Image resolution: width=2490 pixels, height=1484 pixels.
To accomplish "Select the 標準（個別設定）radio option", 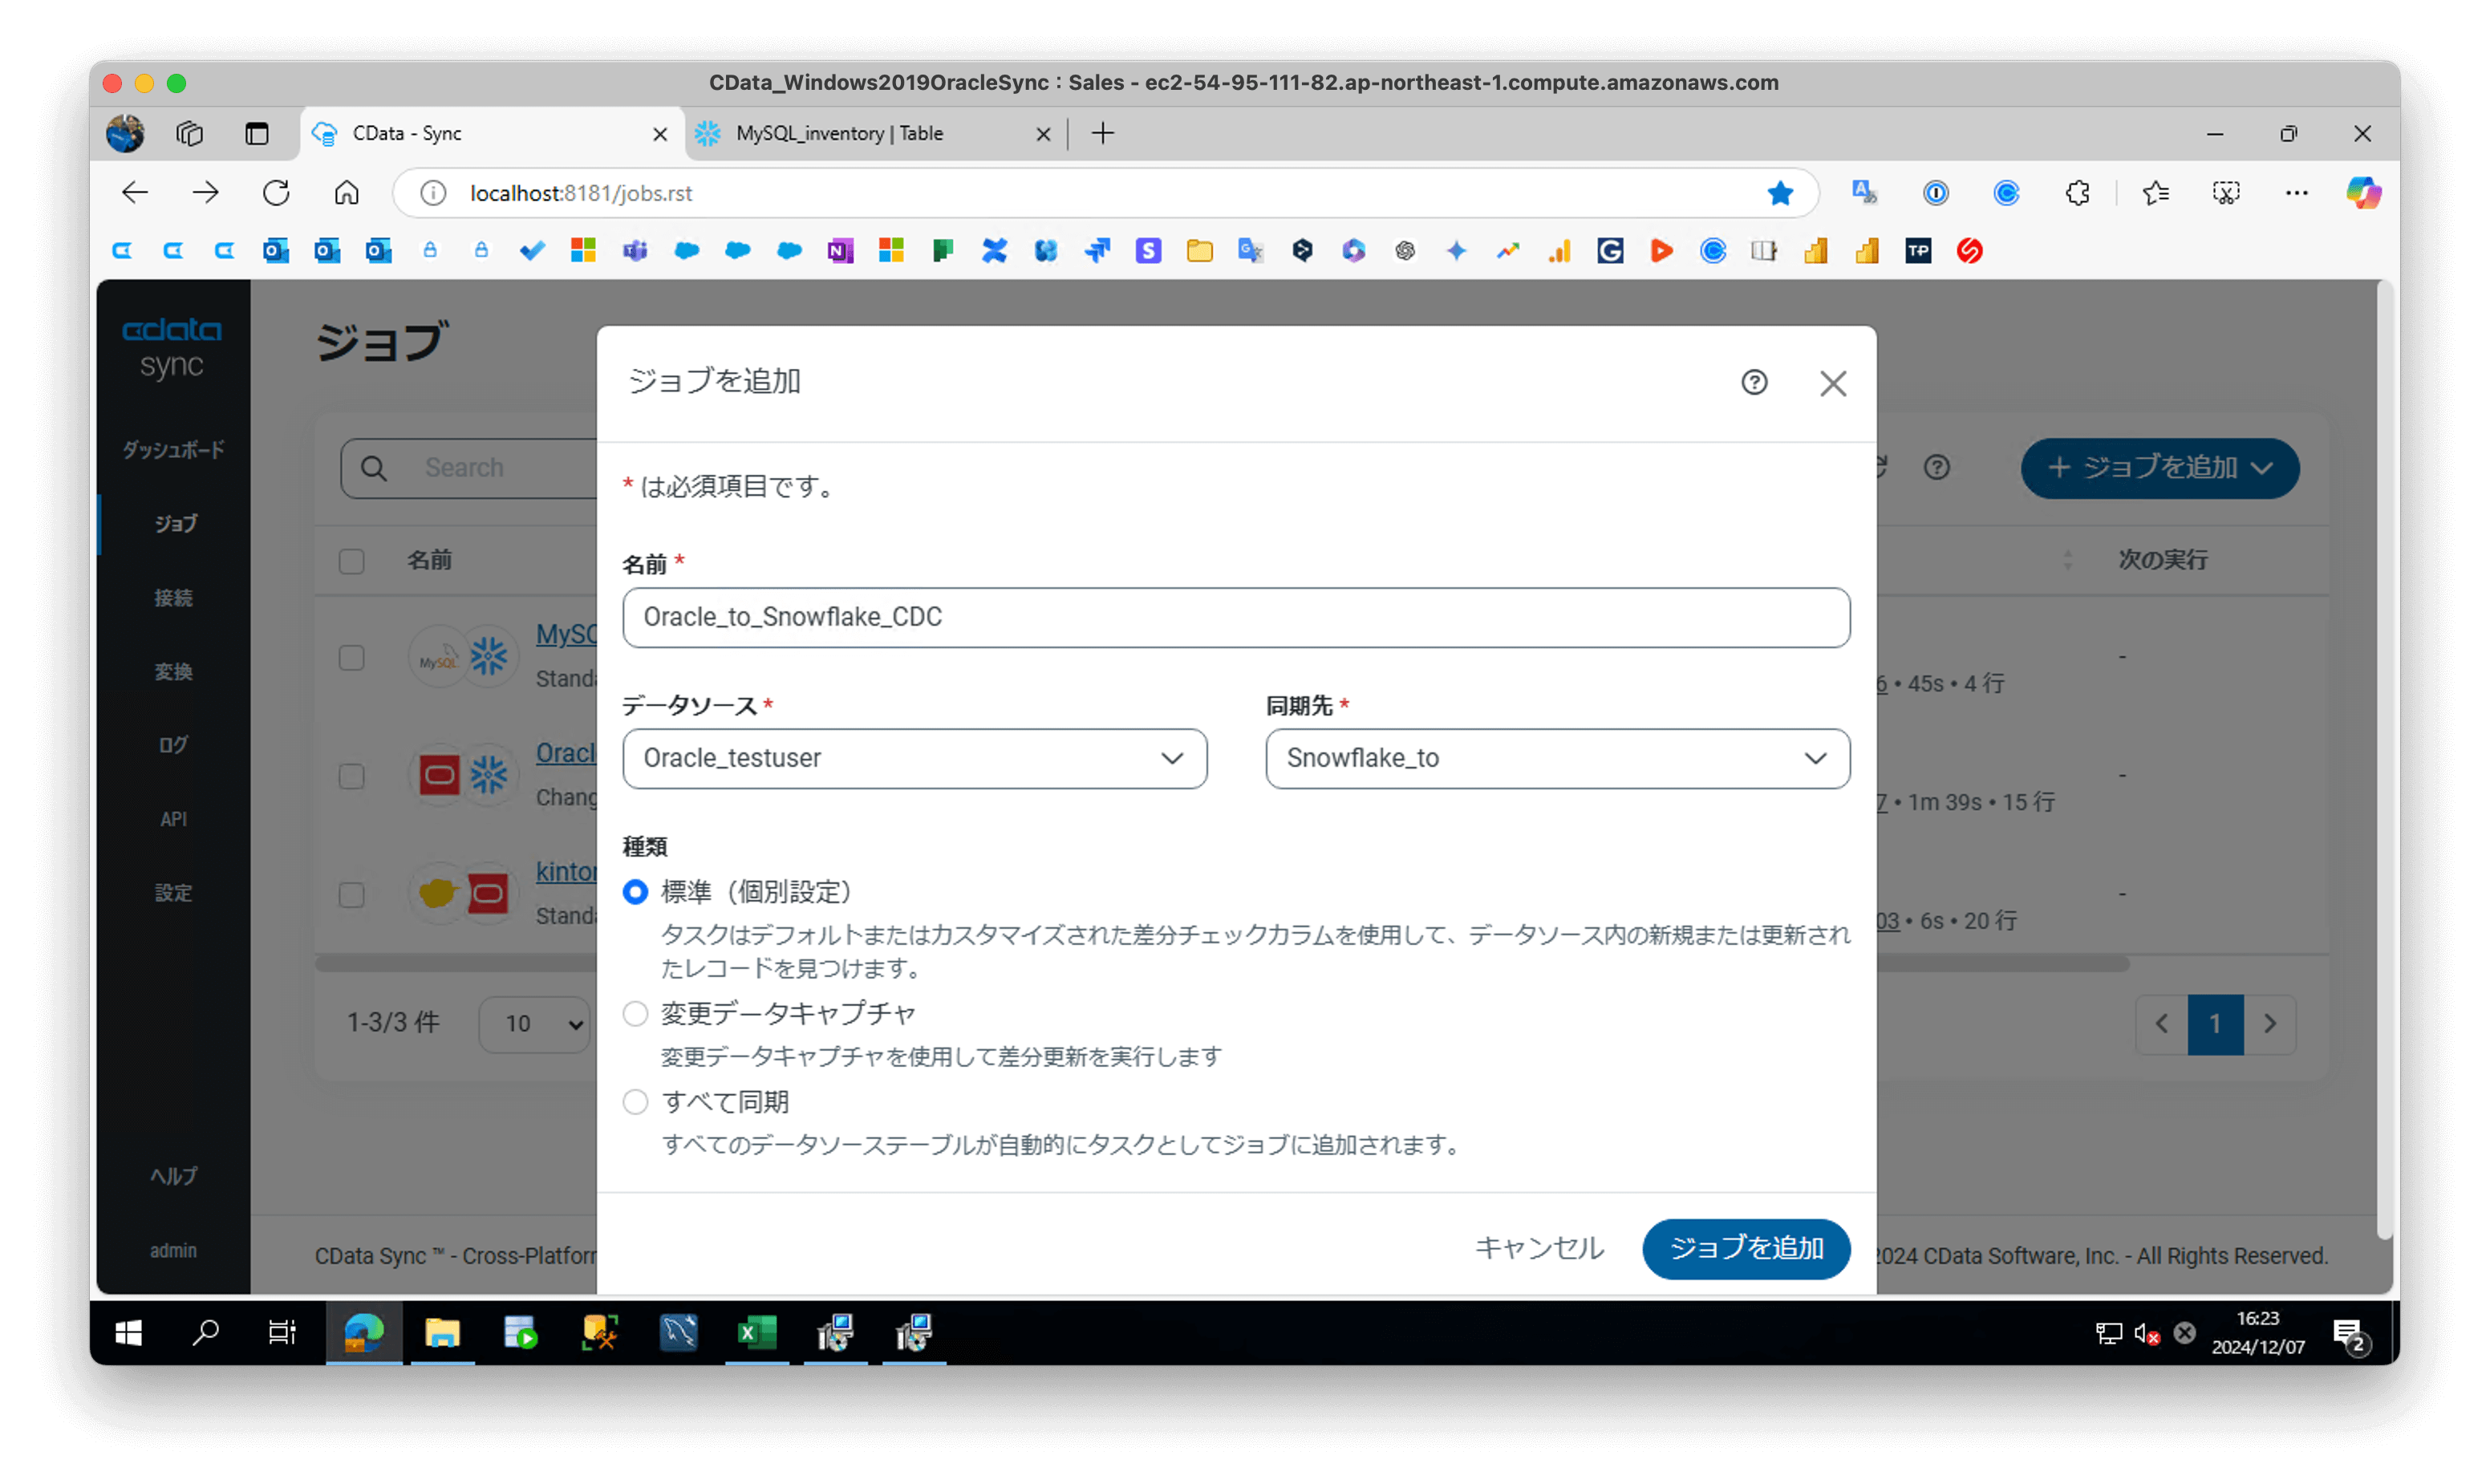I will [635, 891].
